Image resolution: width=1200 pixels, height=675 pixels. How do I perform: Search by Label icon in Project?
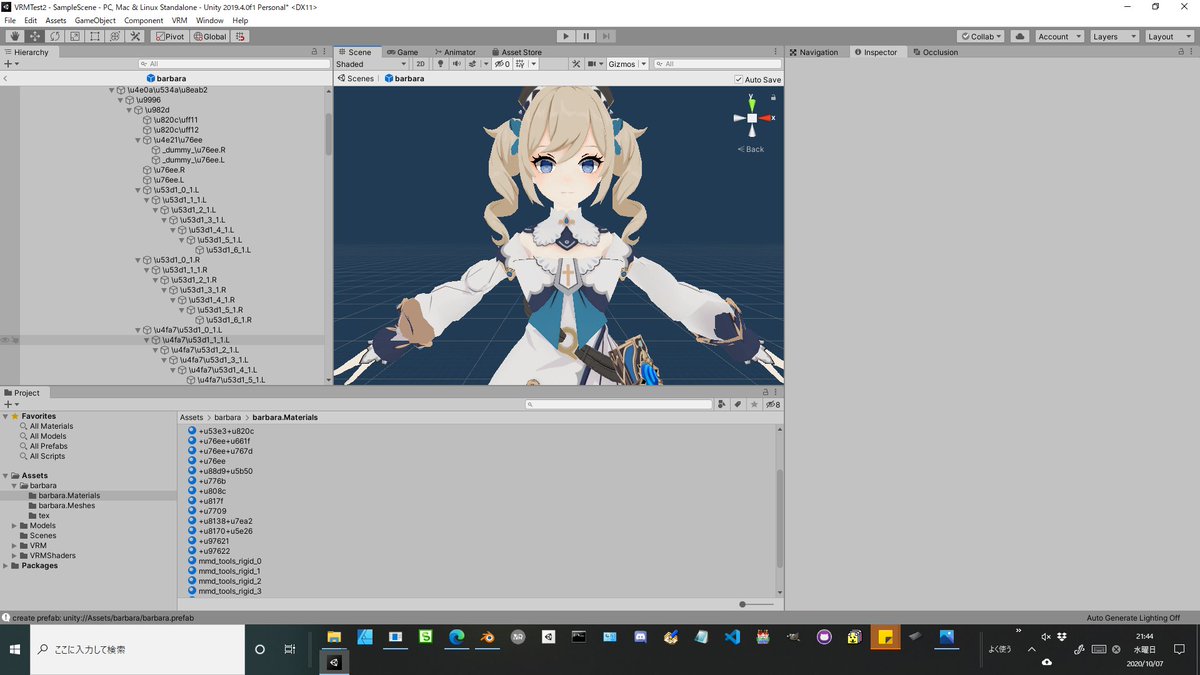[x=737, y=404]
